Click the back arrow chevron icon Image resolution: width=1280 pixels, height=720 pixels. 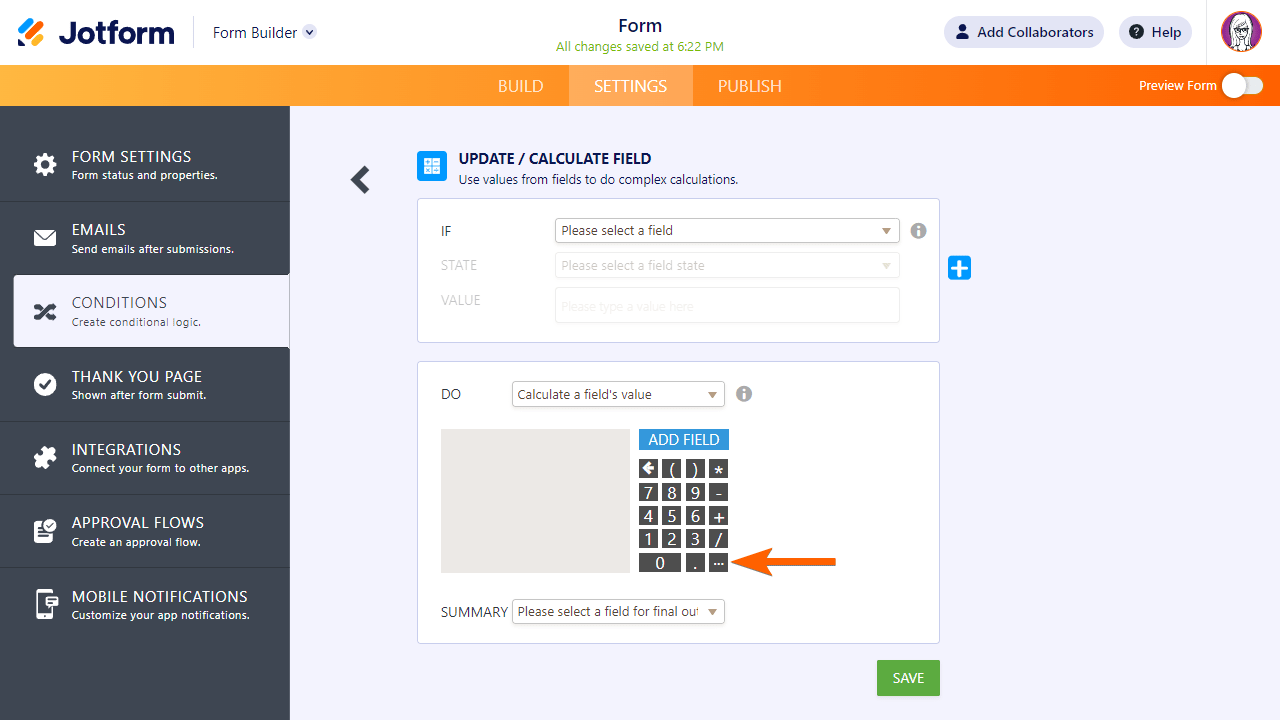coord(360,179)
